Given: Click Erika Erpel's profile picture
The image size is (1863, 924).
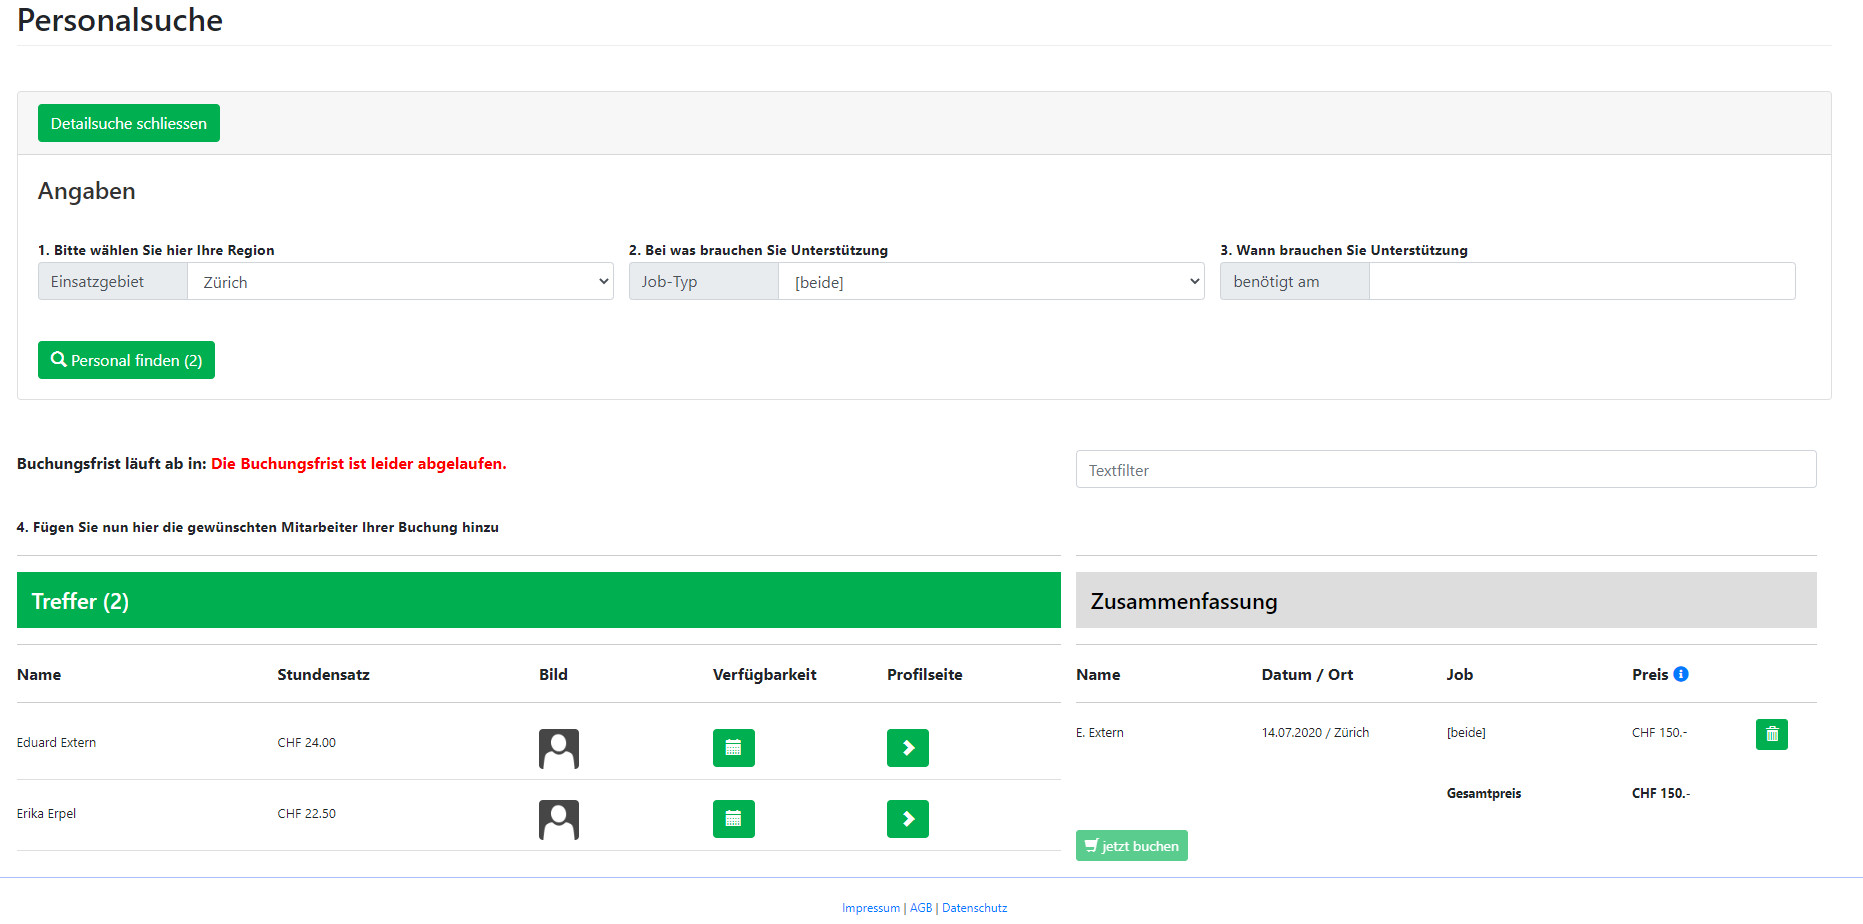Looking at the screenshot, I should click(x=558, y=819).
